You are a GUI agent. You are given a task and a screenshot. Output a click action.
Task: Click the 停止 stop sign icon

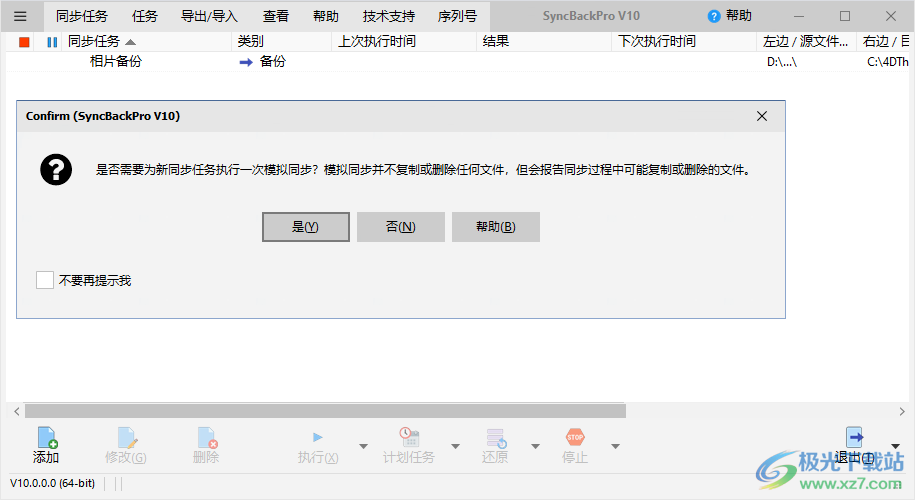coord(575,437)
